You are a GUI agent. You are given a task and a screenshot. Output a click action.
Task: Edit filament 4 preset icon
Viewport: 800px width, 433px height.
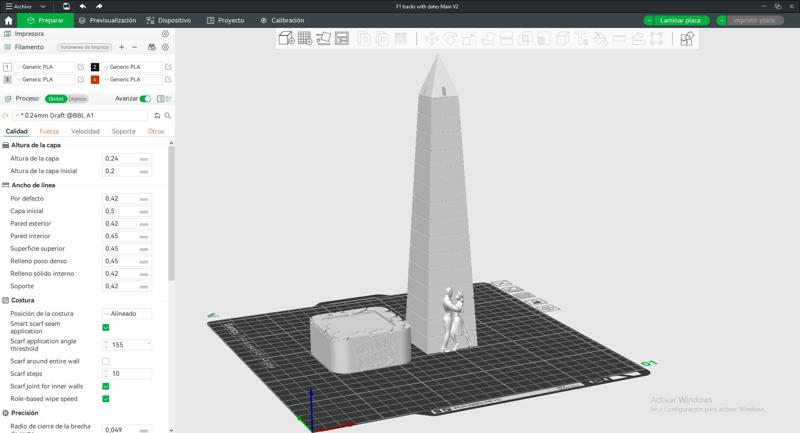(168, 80)
